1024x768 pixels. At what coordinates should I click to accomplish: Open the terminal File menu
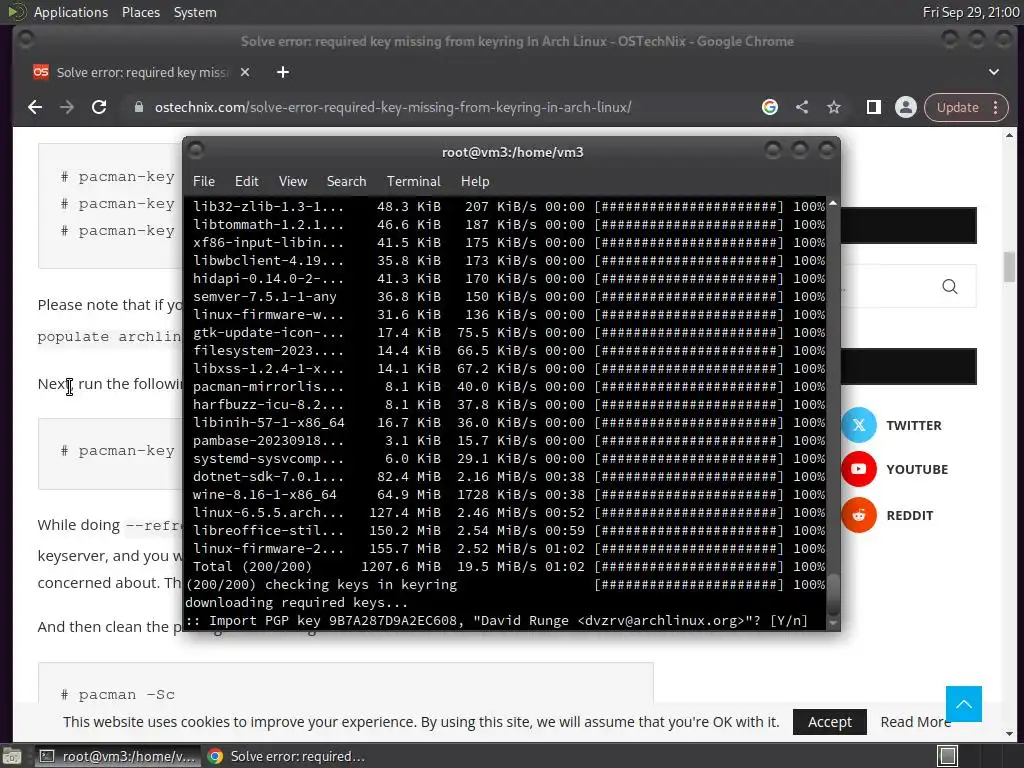(204, 181)
